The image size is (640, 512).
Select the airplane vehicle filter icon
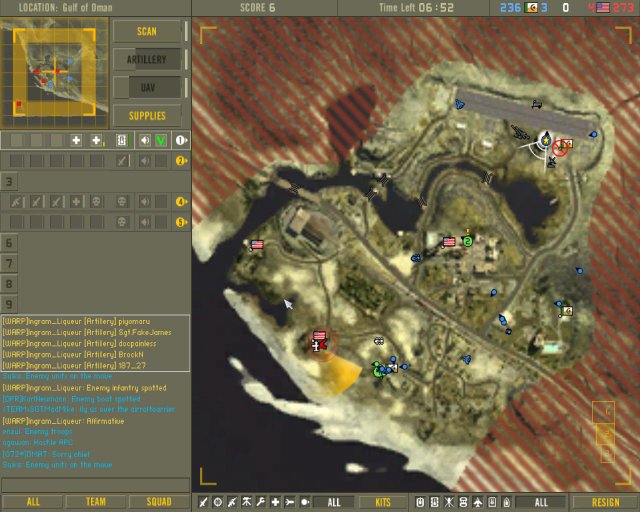tap(478, 502)
